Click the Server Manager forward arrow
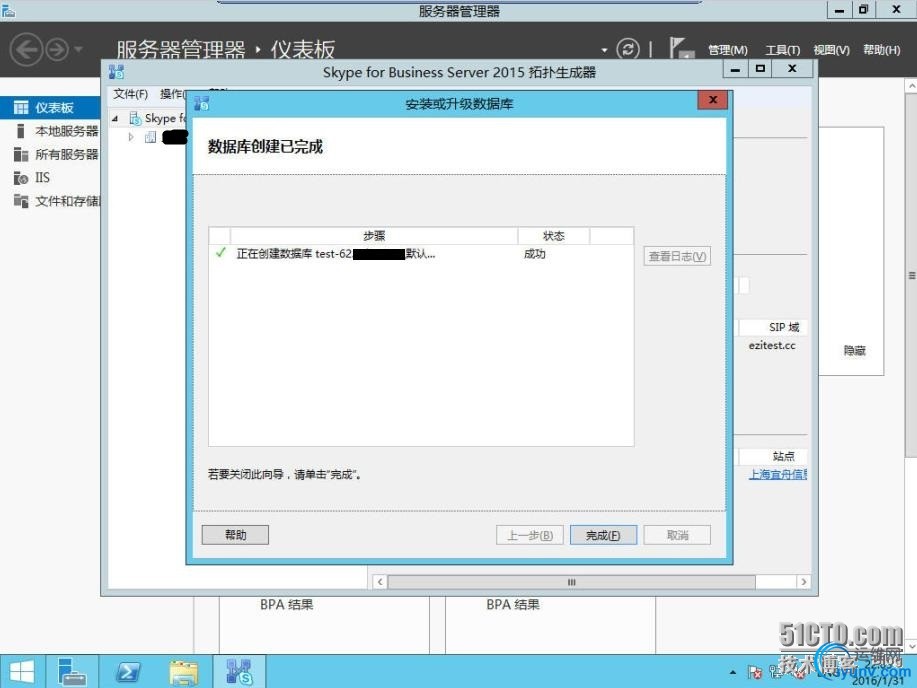 click(x=57, y=50)
